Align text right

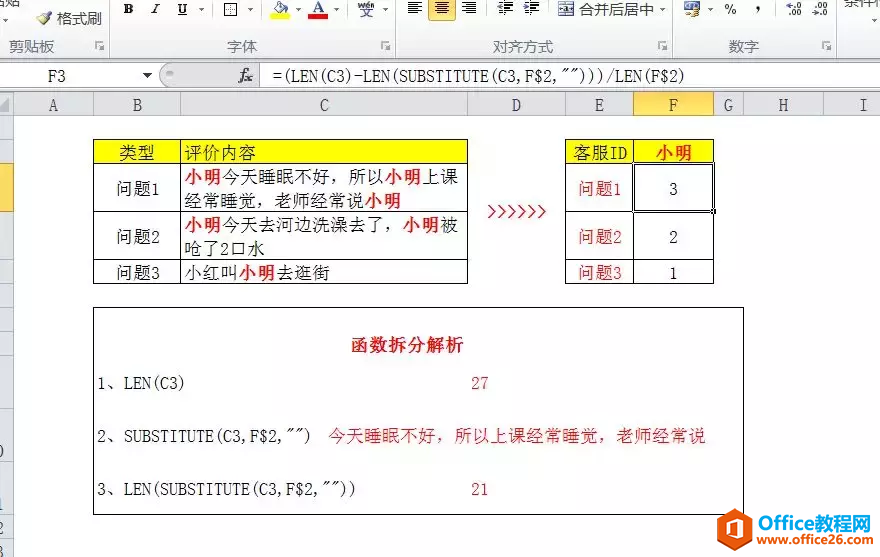pos(469,8)
